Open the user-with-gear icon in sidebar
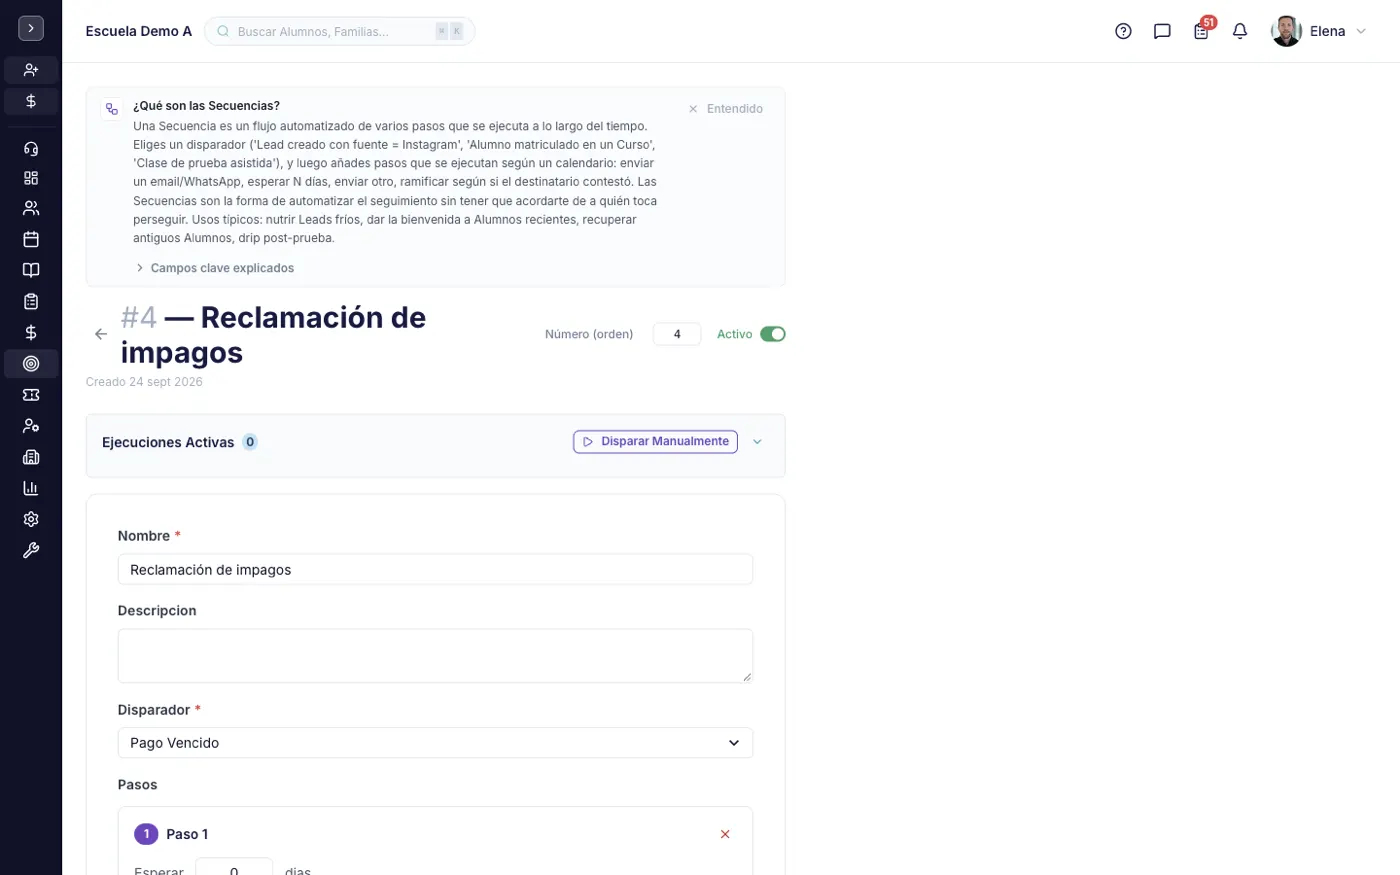 31,426
